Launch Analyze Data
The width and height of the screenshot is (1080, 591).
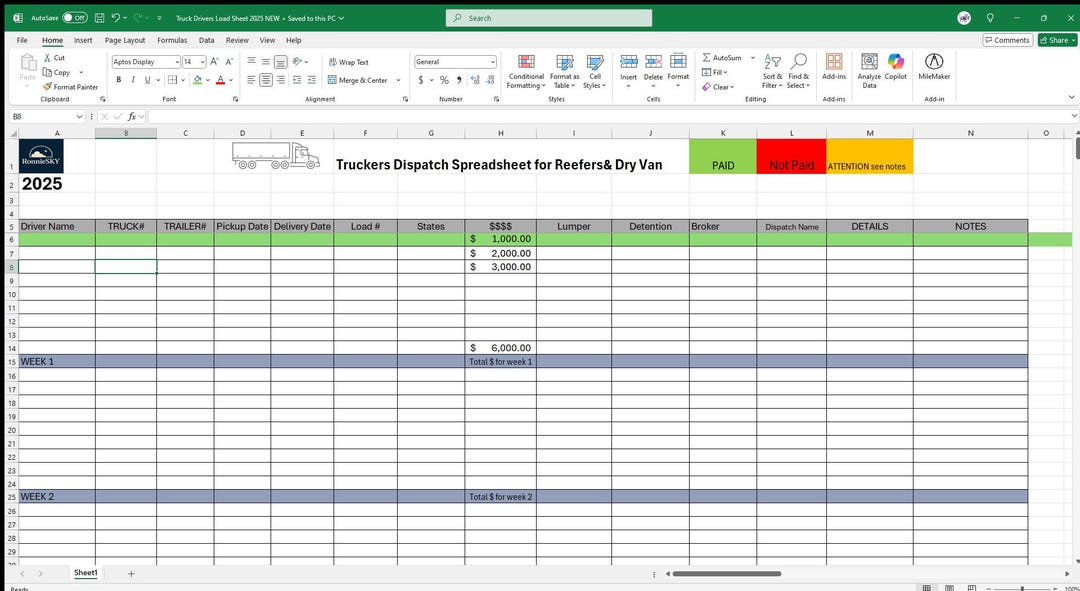869,70
